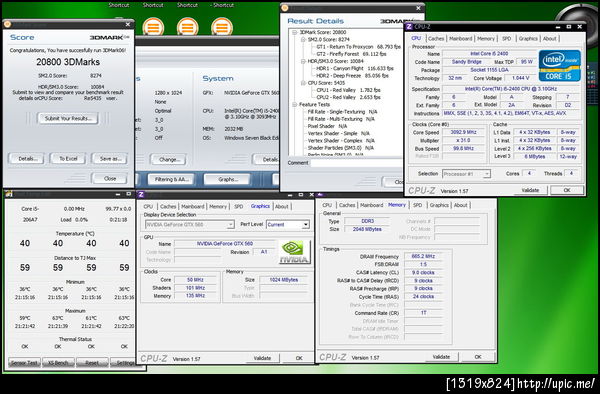Select HDR1 - Canyon Flight result row
600x394 pixels.
[x=355, y=68]
